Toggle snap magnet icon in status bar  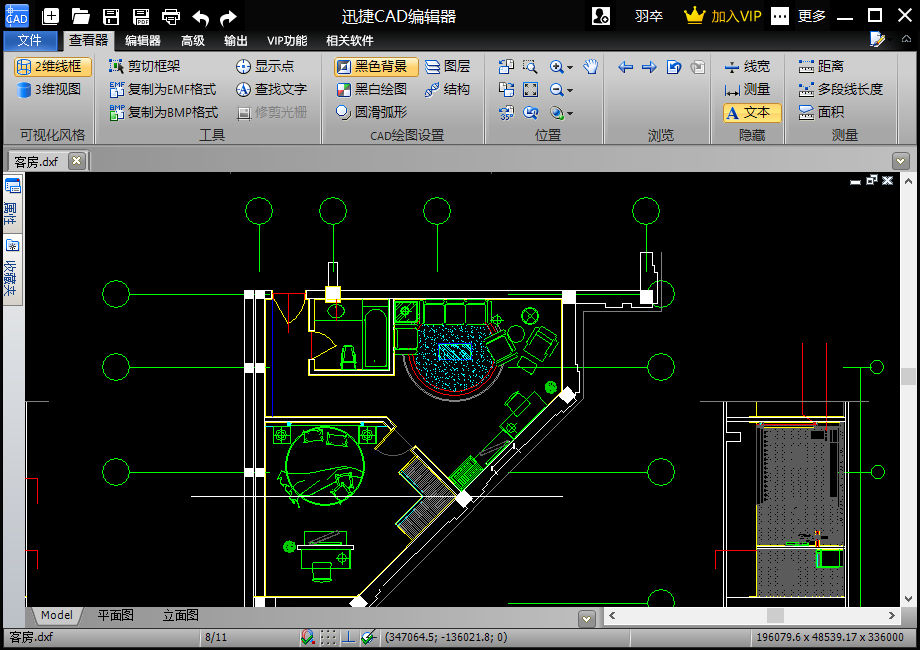(x=308, y=637)
